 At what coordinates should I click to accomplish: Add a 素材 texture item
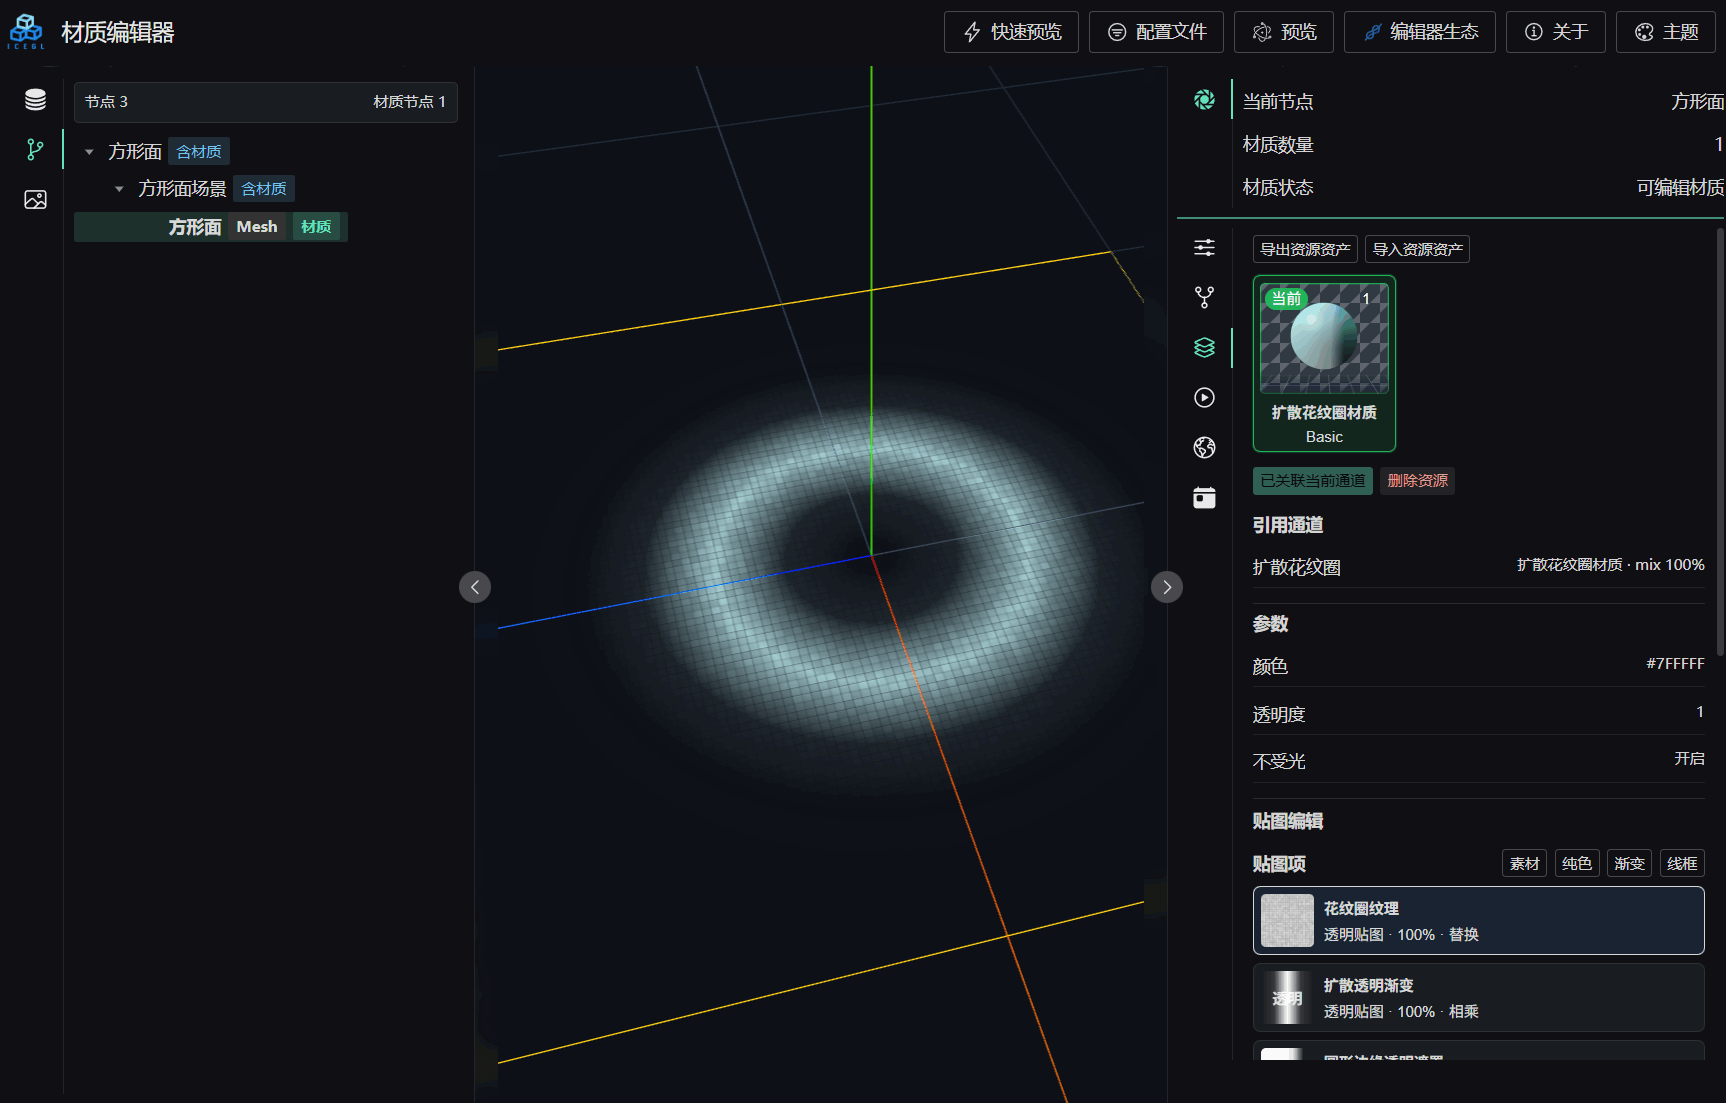click(1524, 863)
